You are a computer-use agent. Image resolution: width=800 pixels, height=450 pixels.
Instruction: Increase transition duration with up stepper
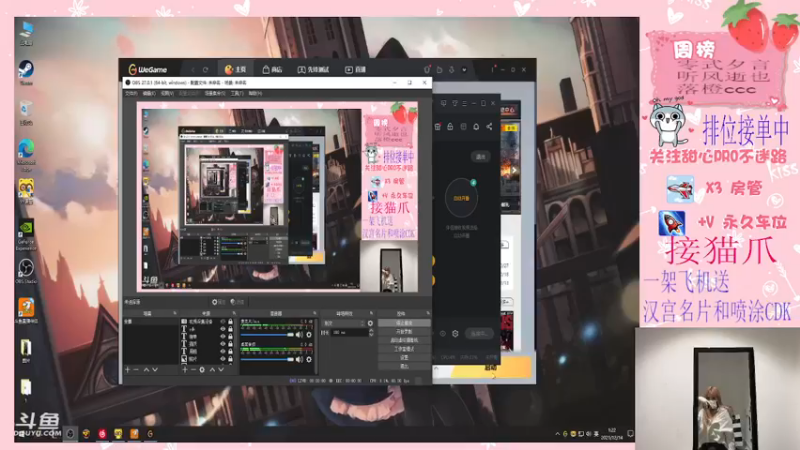(370, 331)
